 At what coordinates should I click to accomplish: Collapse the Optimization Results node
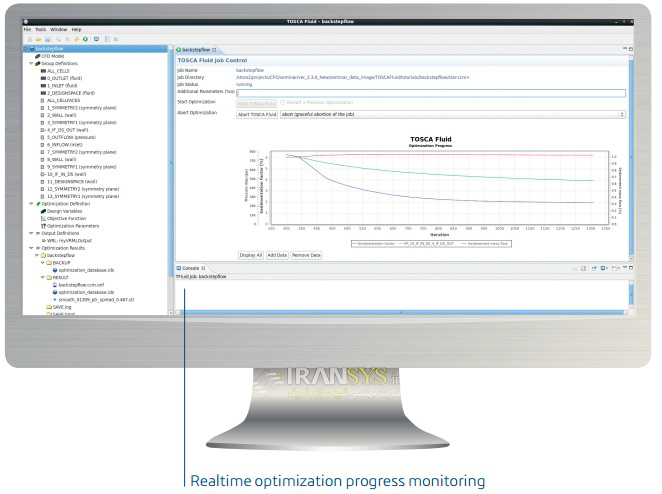pos(31,248)
